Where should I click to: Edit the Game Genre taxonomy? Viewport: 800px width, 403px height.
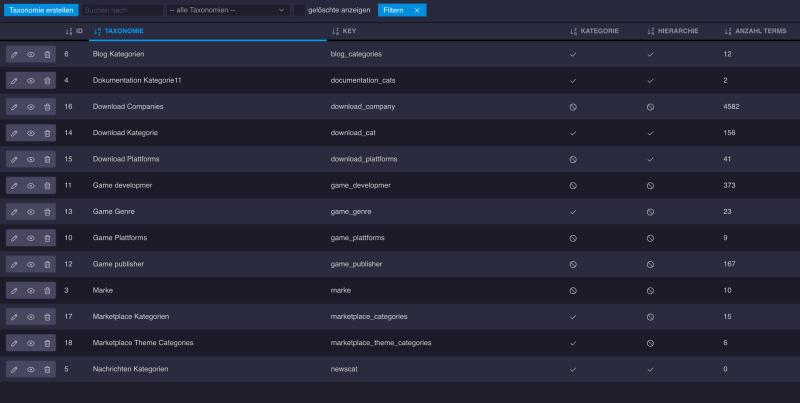coord(14,212)
